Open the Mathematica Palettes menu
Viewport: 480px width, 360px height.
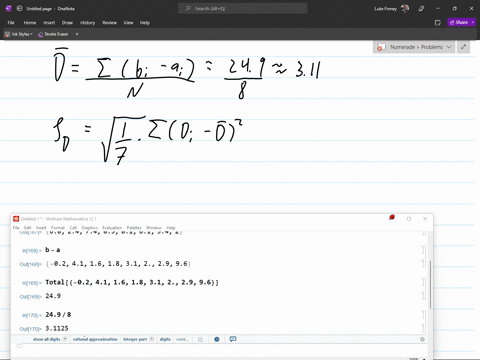point(134,228)
